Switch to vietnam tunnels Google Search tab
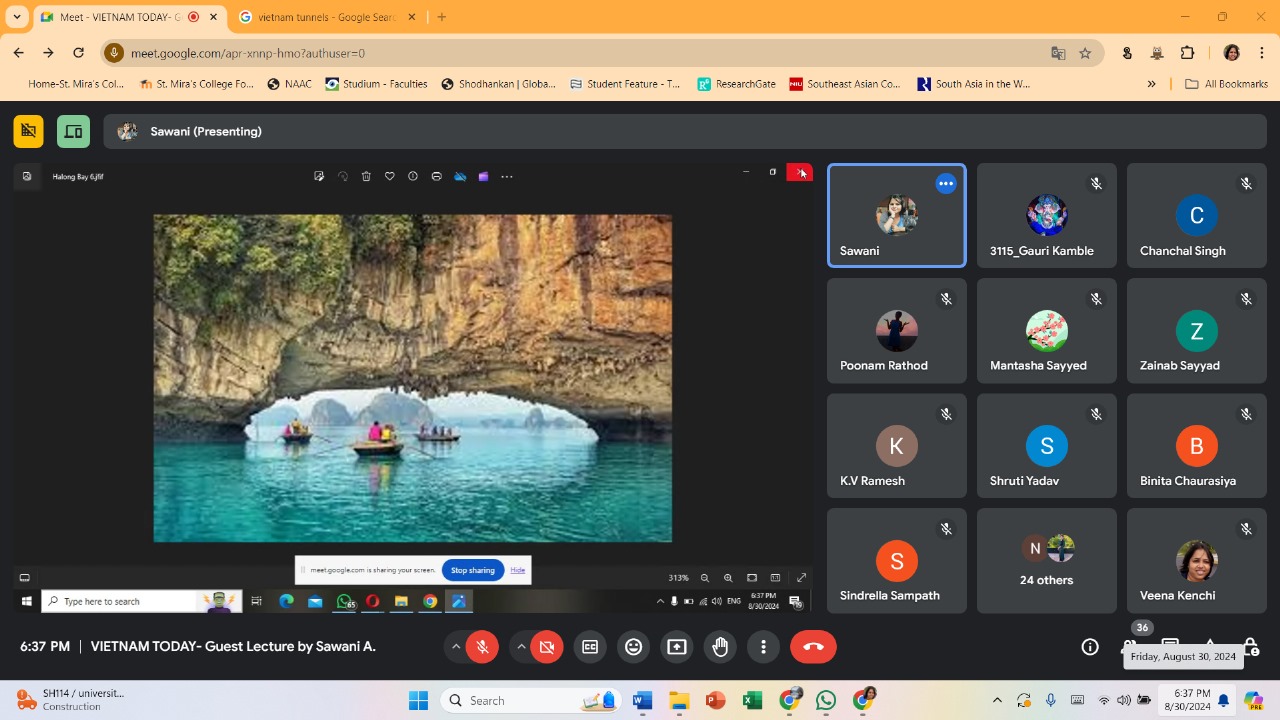1280x720 pixels. pyautogui.click(x=326, y=17)
